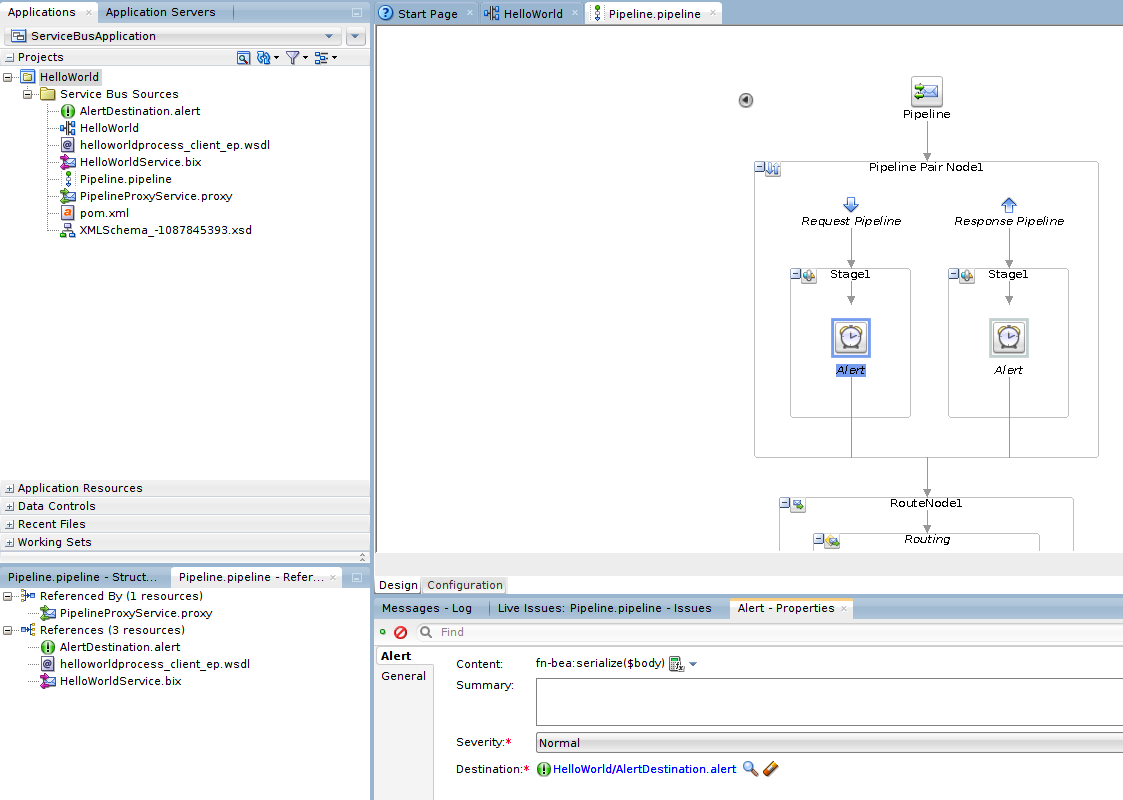The width and height of the screenshot is (1123, 800).
Task: Select the Alert icon in the Request Pipeline stage
Action: (x=850, y=338)
